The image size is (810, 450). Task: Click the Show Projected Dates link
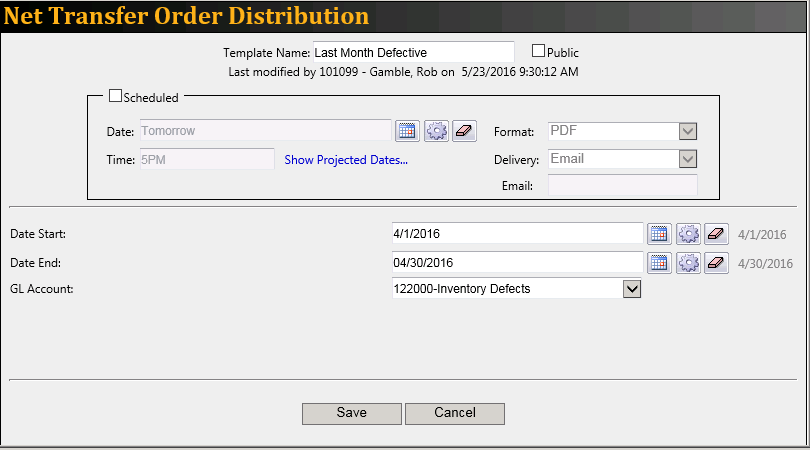[x=346, y=160]
